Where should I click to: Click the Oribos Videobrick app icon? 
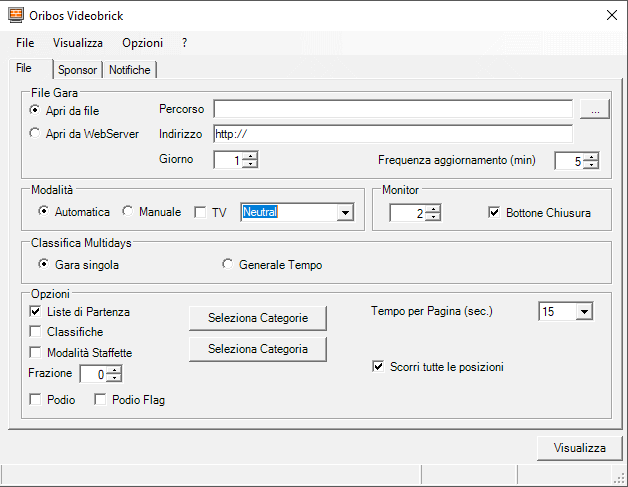pos(16,15)
